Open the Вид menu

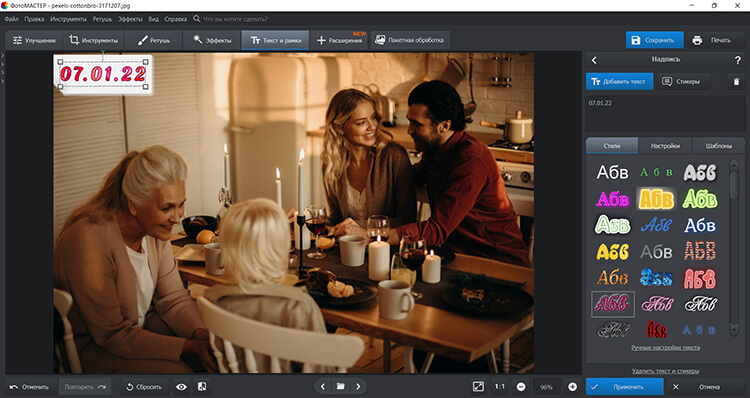(x=154, y=19)
